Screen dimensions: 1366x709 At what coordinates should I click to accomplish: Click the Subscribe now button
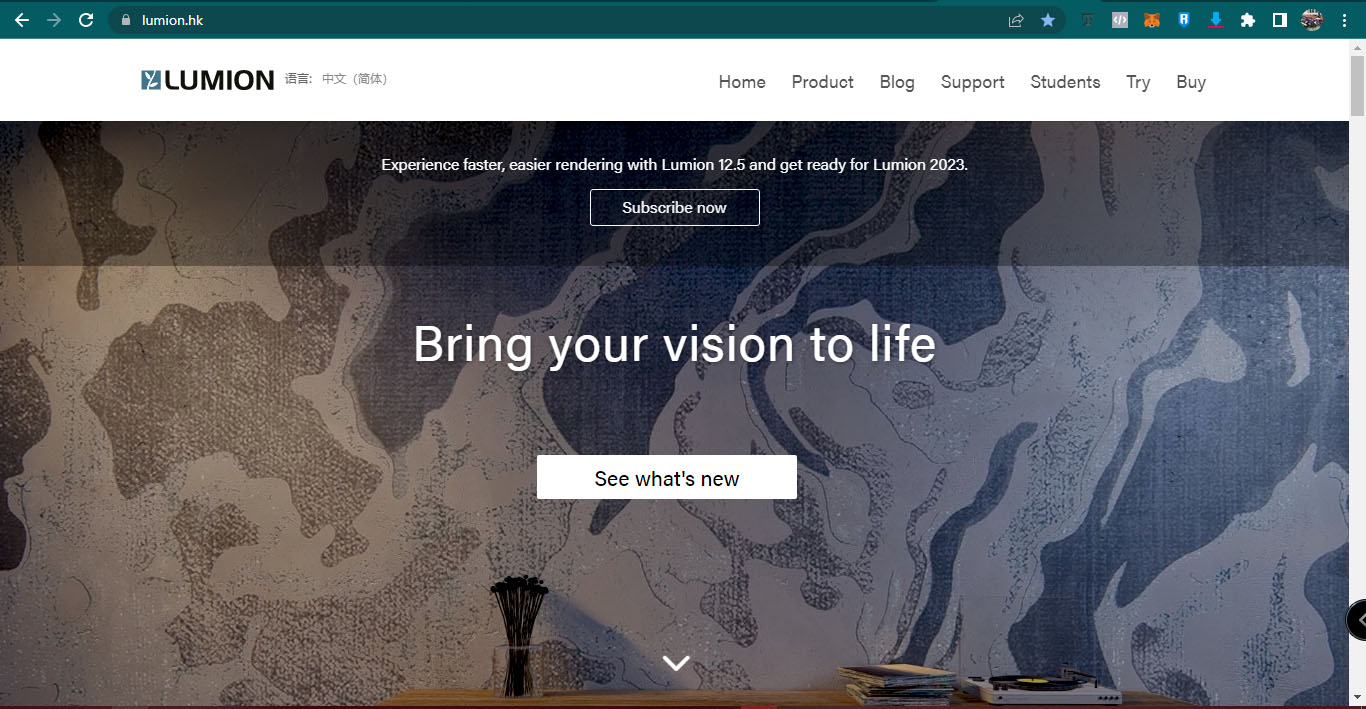tap(675, 207)
